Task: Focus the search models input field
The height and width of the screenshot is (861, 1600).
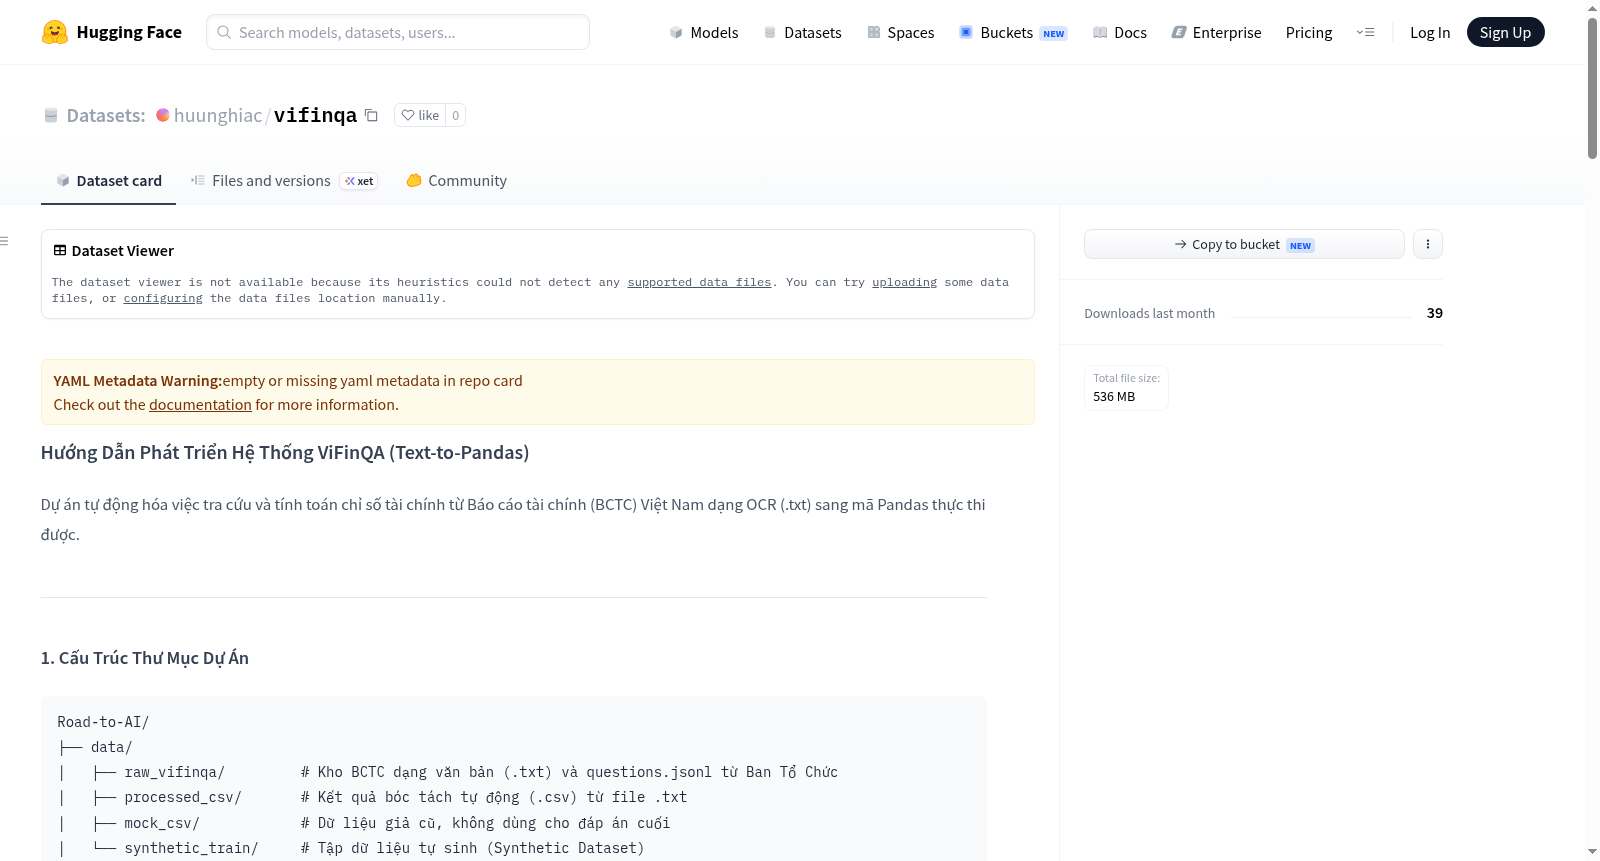Action: click(x=398, y=32)
